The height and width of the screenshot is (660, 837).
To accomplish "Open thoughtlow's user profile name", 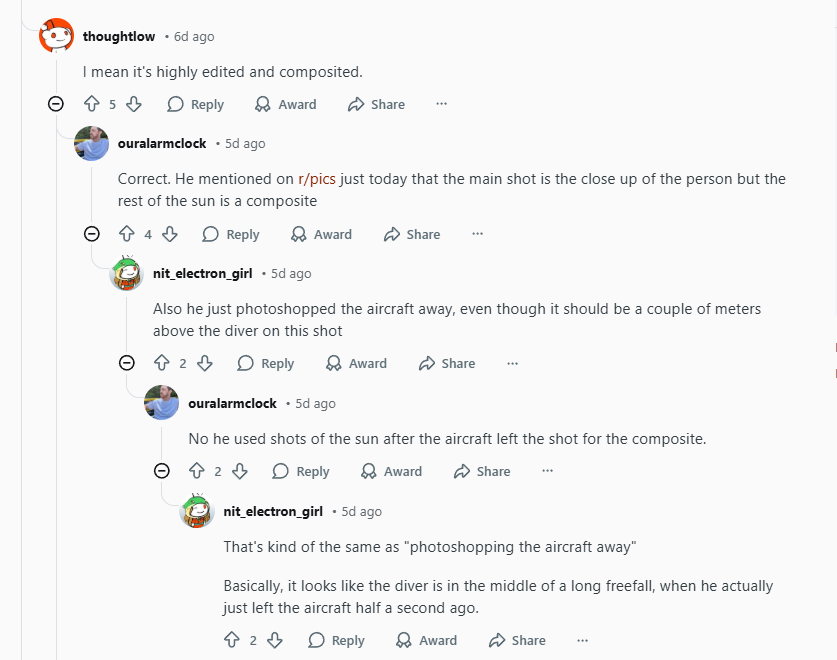I will click(119, 36).
